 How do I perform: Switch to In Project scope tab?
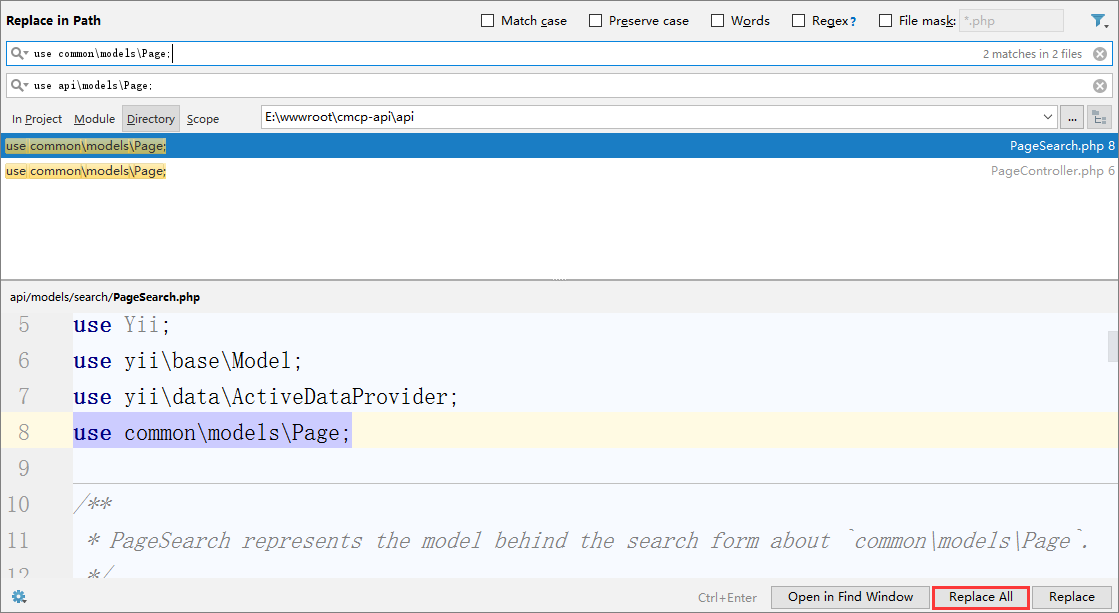coord(37,119)
